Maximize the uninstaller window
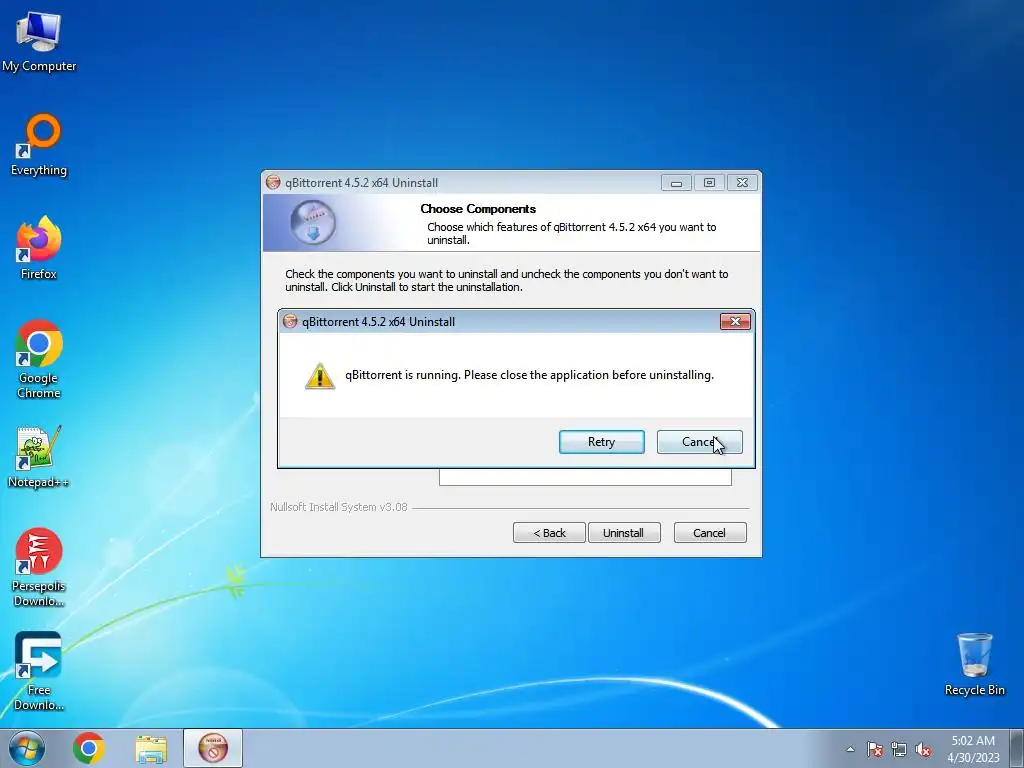The height and width of the screenshot is (768, 1024). 709,183
